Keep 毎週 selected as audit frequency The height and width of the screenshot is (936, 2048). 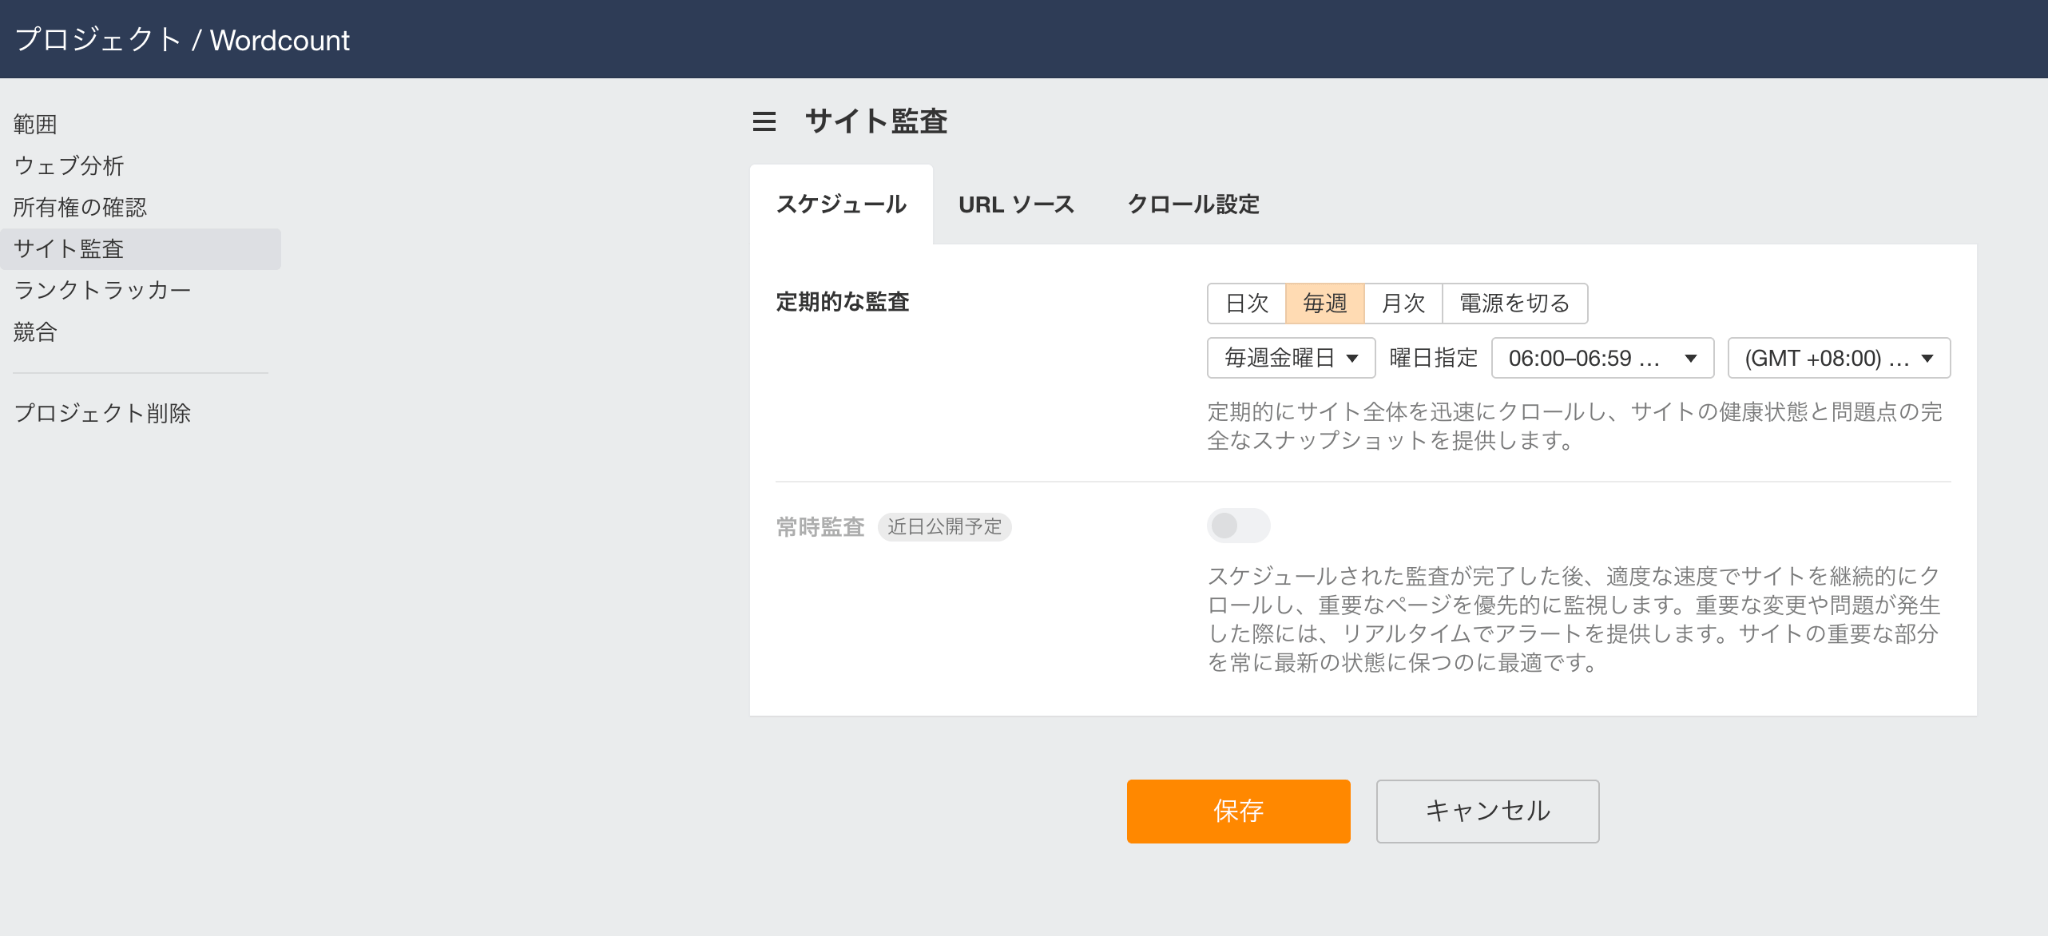click(1325, 303)
